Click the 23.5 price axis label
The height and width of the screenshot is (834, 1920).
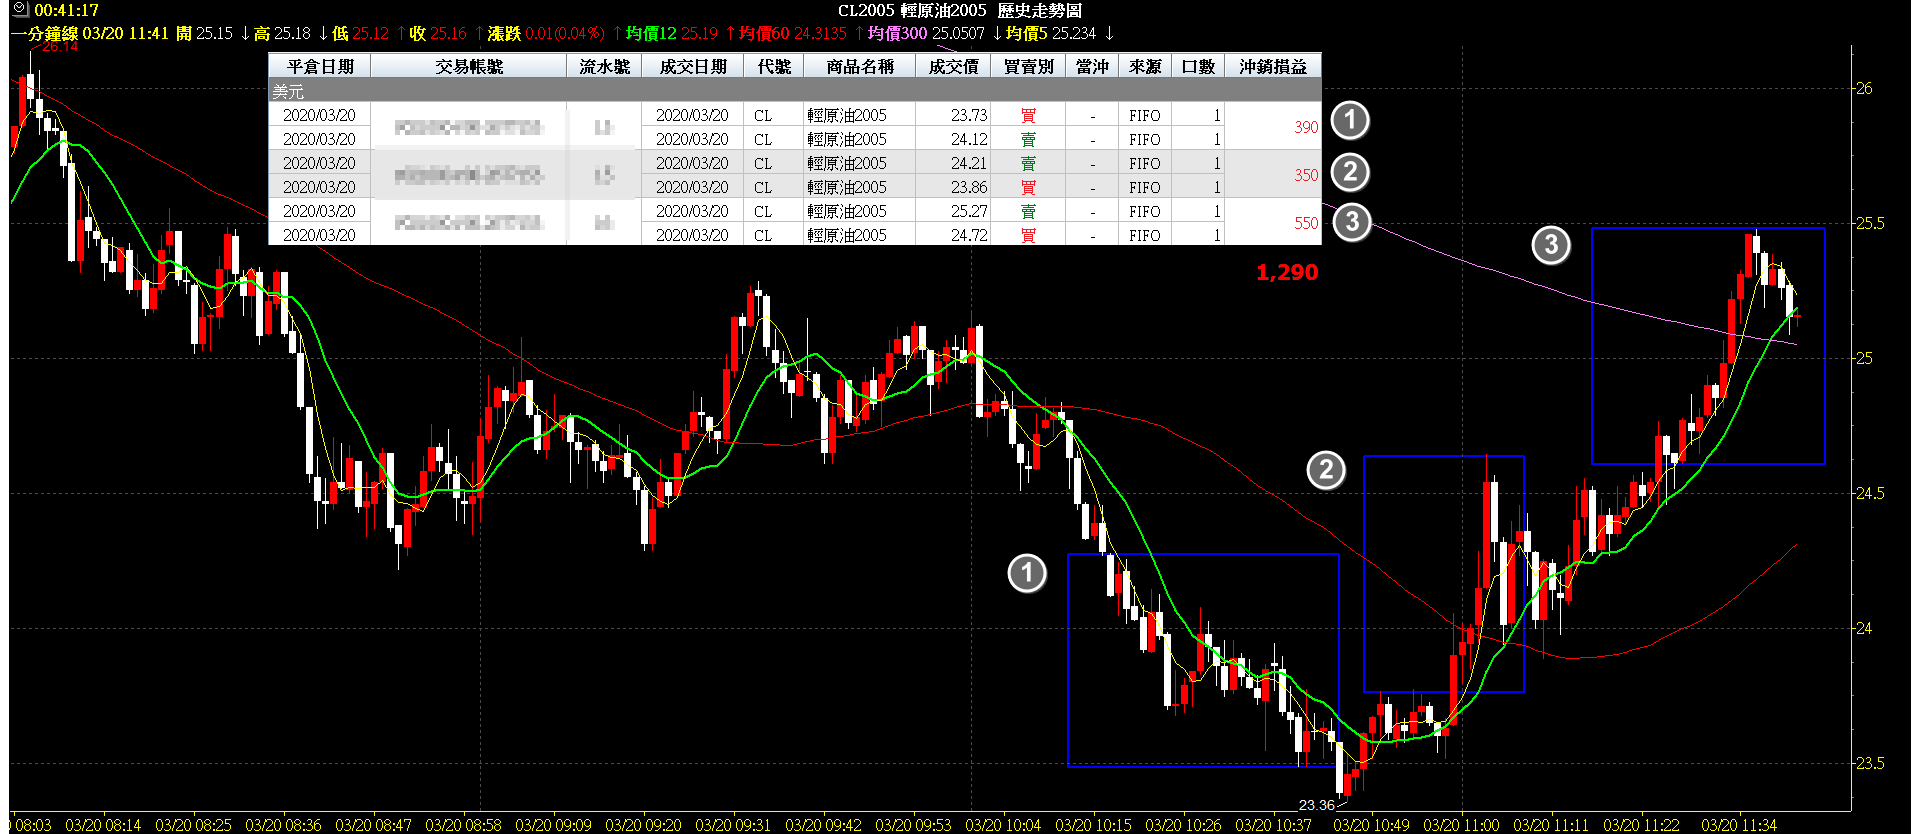(x=1870, y=763)
